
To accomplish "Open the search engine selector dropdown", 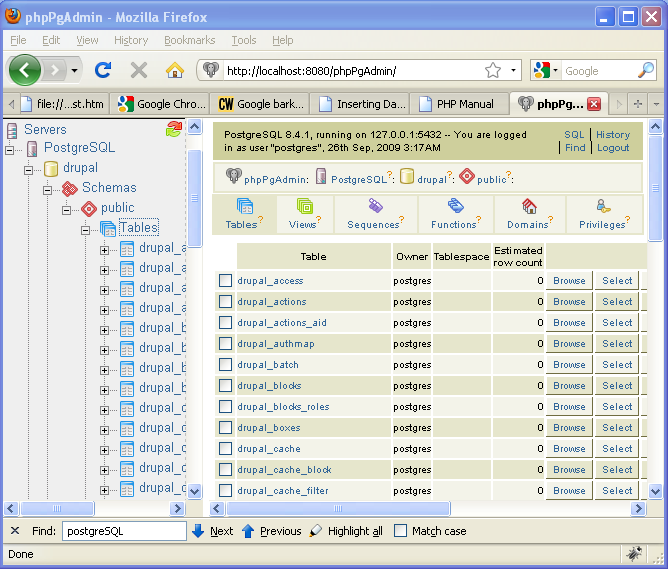I will 555,70.
